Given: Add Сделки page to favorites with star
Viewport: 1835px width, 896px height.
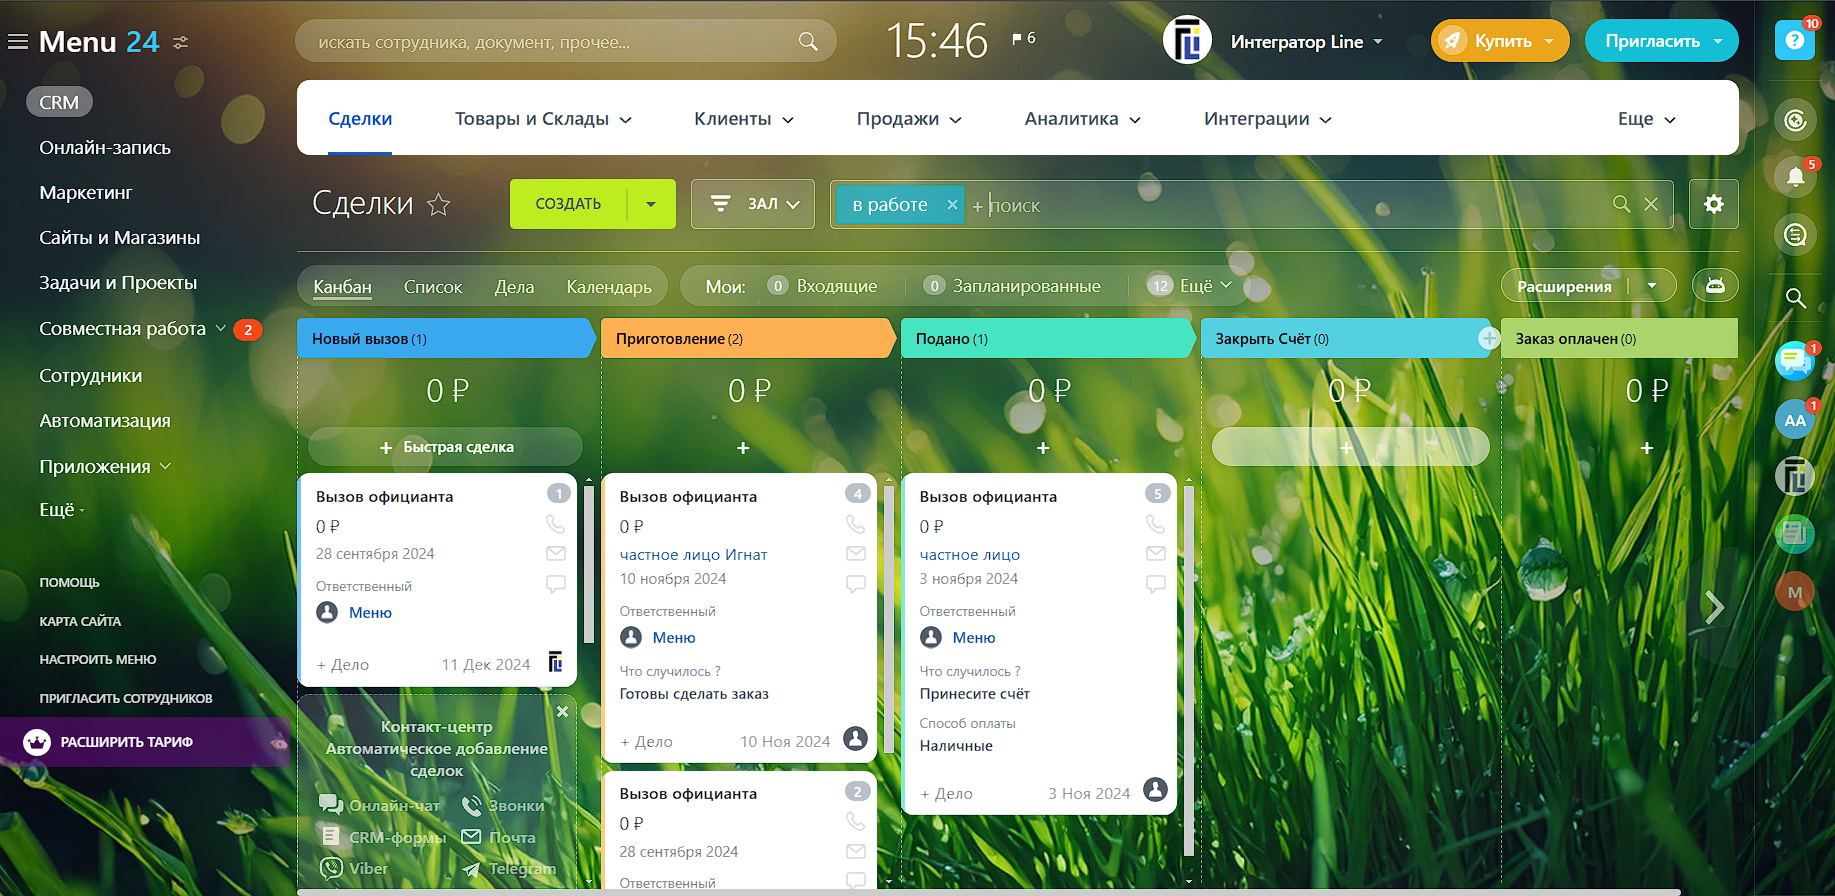Looking at the screenshot, I should pos(438,205).
